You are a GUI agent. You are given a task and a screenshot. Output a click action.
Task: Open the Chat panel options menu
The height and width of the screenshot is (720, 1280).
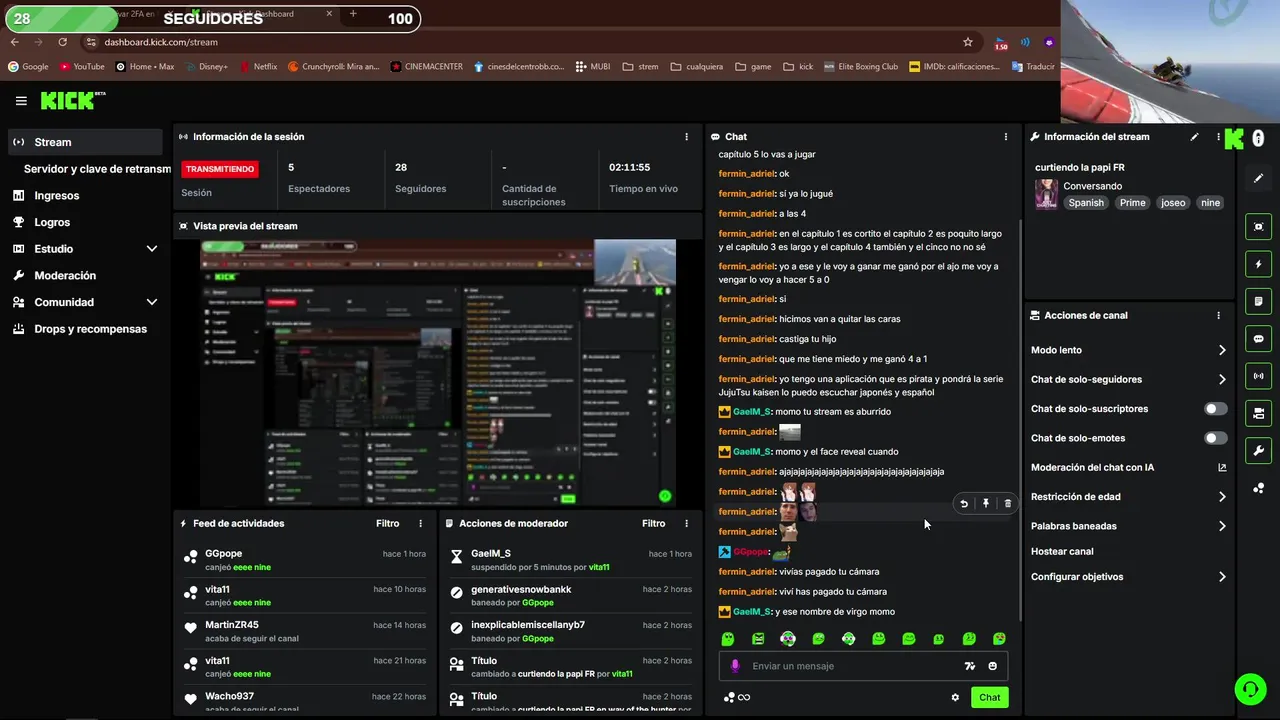coord(1006,137)
